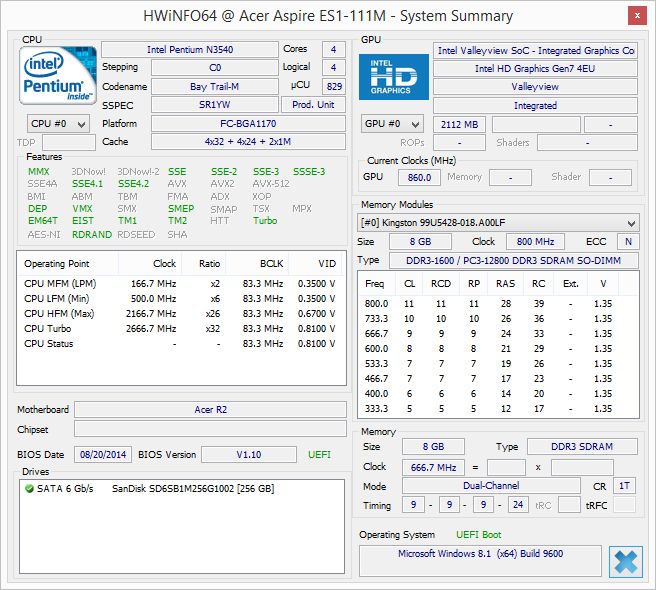Screen dimensions: 656x590
Task: Click the SSE4.2 feature flag
Action: [x=133, y=184]
